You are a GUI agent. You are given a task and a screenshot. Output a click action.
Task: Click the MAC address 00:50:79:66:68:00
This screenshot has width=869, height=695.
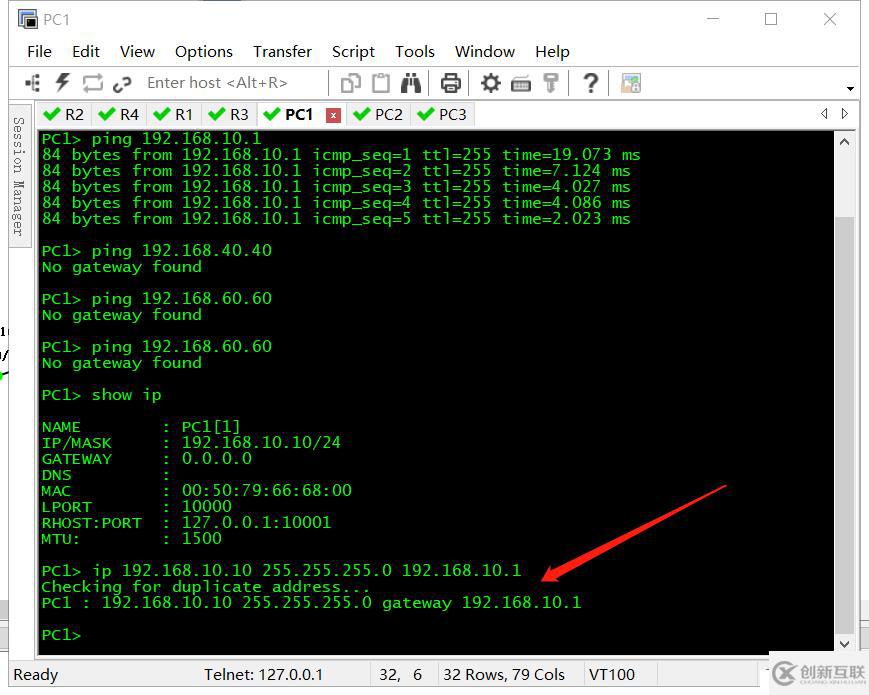[x=267, y=490]
